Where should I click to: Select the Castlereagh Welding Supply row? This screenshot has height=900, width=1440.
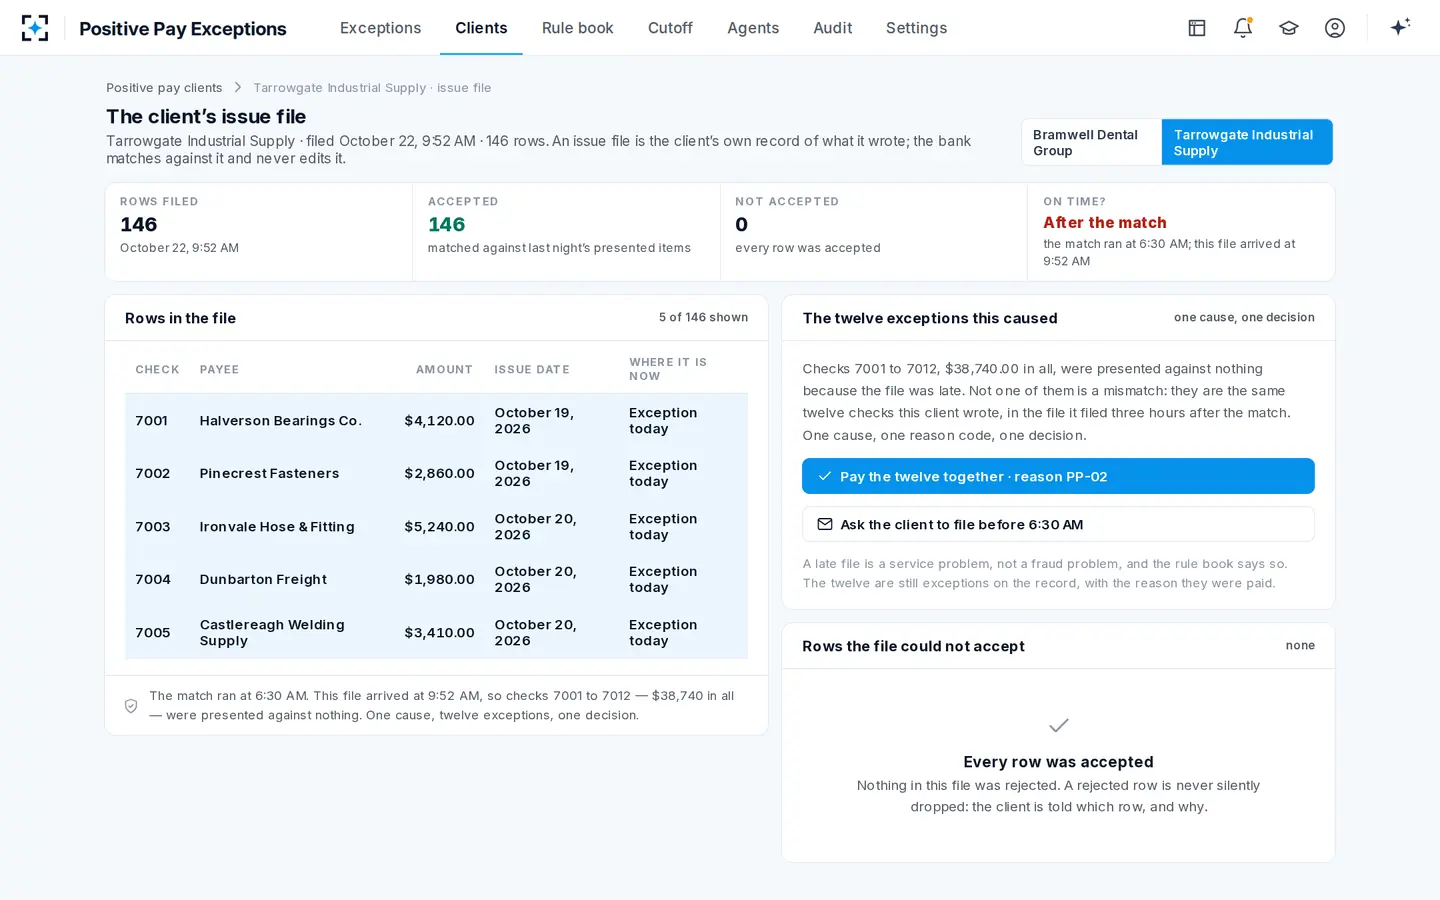(436, 632)
